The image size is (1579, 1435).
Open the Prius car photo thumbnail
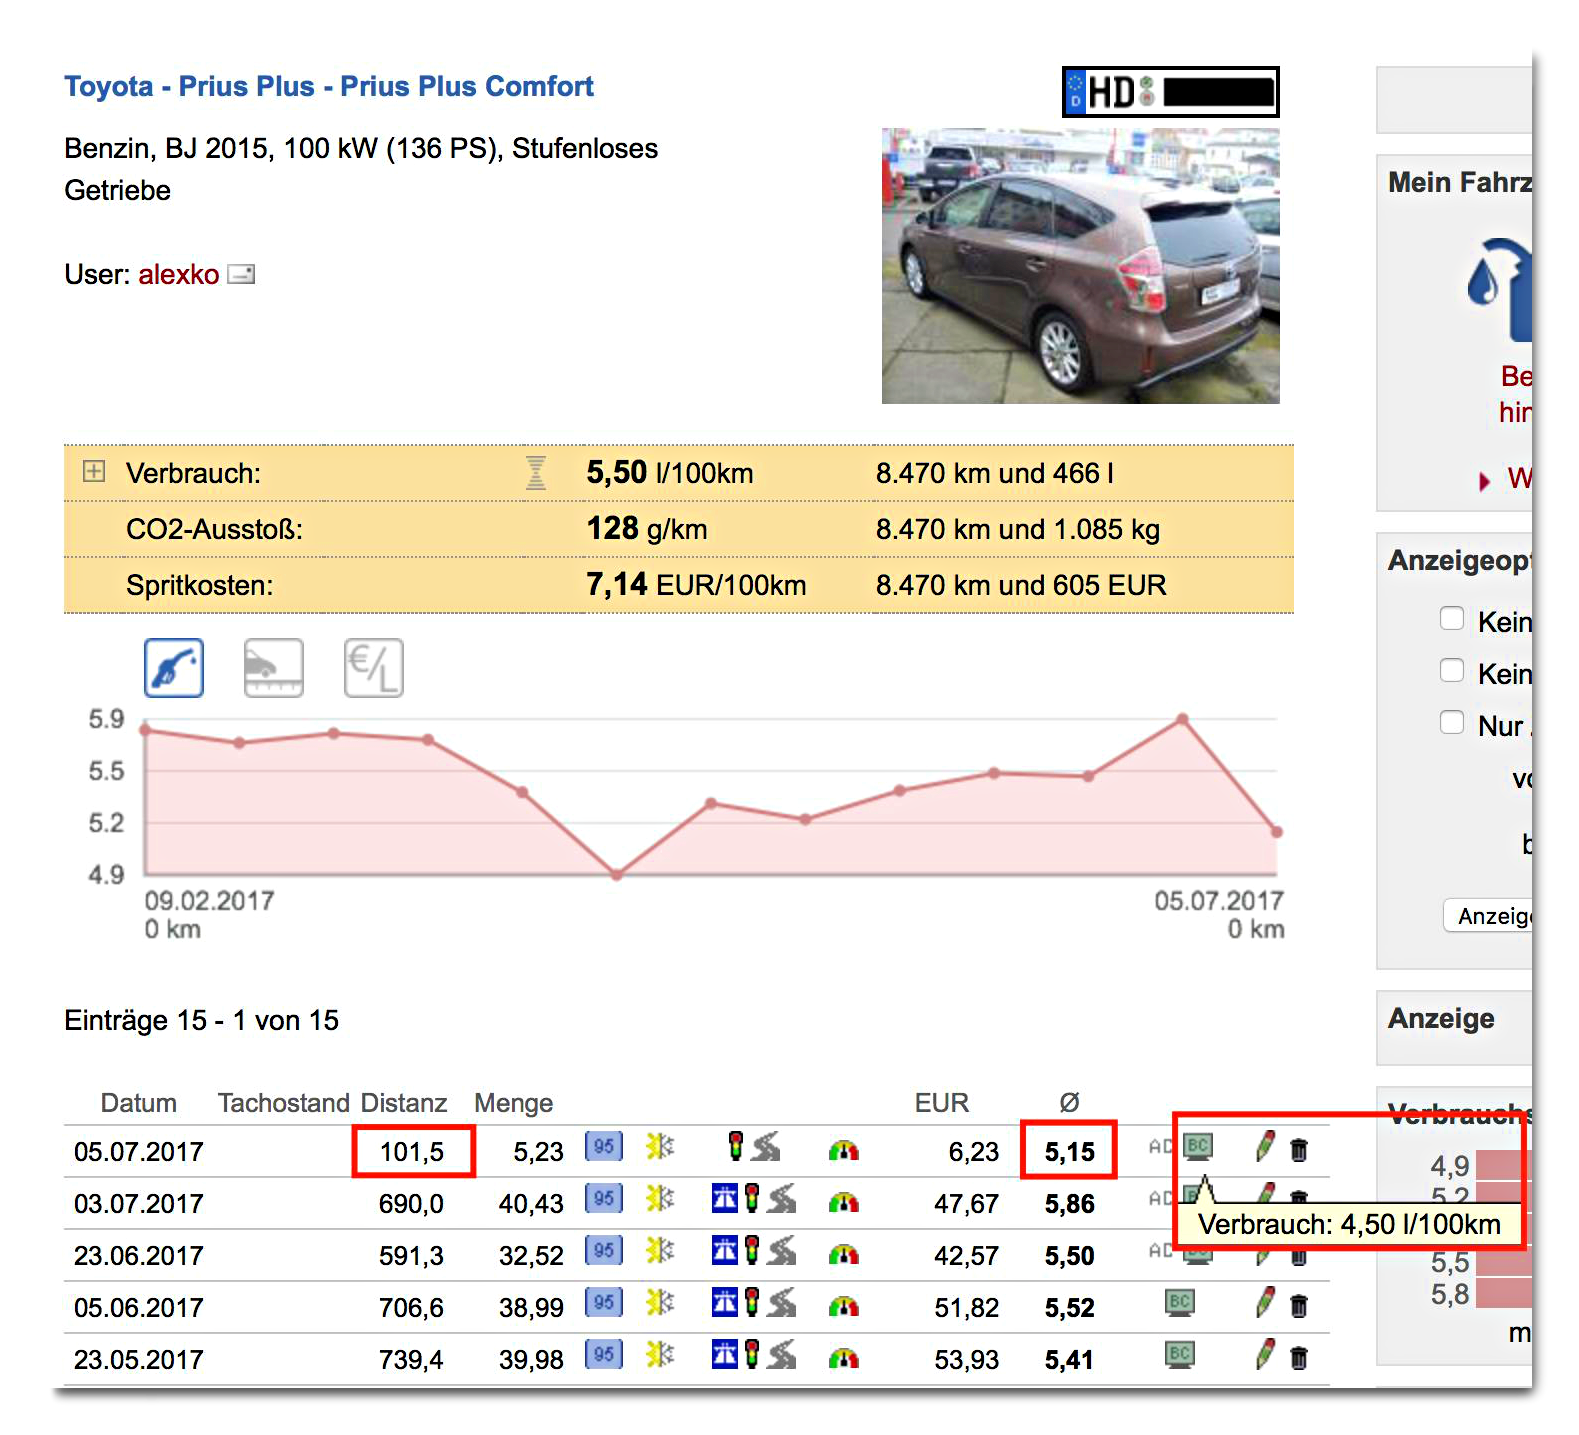[1080, 266]
